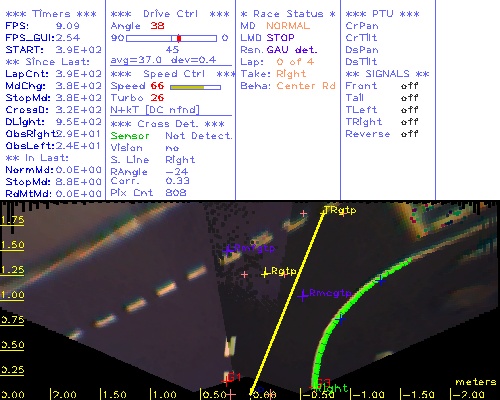
Task: Click the yellow TRgtp marker label
Action: 340,210
